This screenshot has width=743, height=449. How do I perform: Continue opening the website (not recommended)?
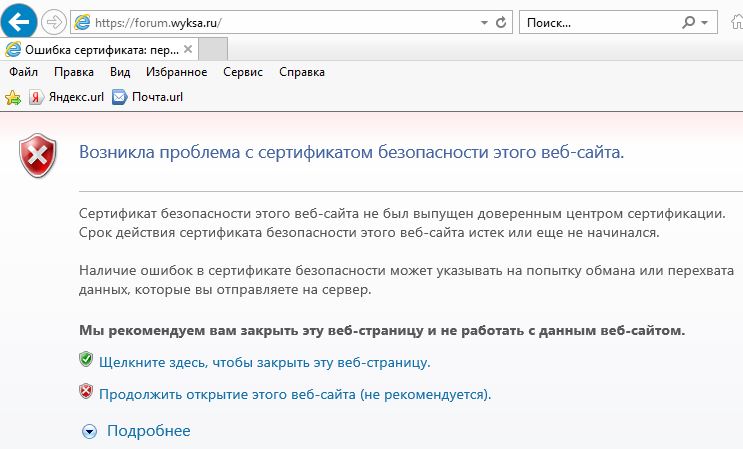295,395
